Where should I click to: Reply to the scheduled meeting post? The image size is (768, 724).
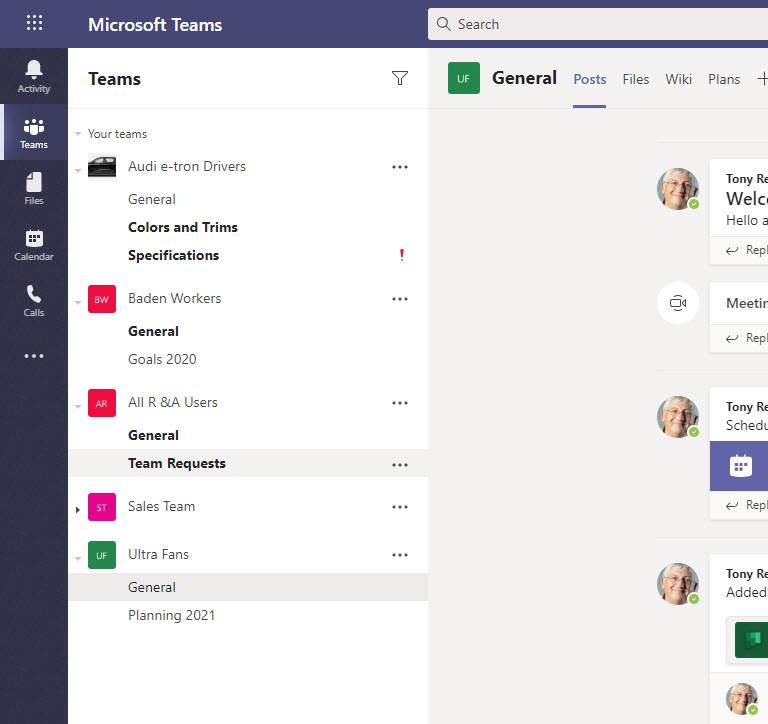tap(746, 505)
